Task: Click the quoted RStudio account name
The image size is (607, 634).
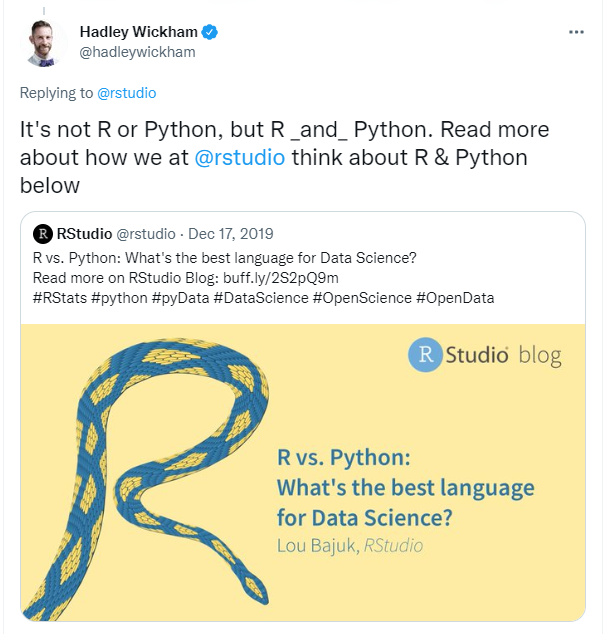Action: (86, 235)
